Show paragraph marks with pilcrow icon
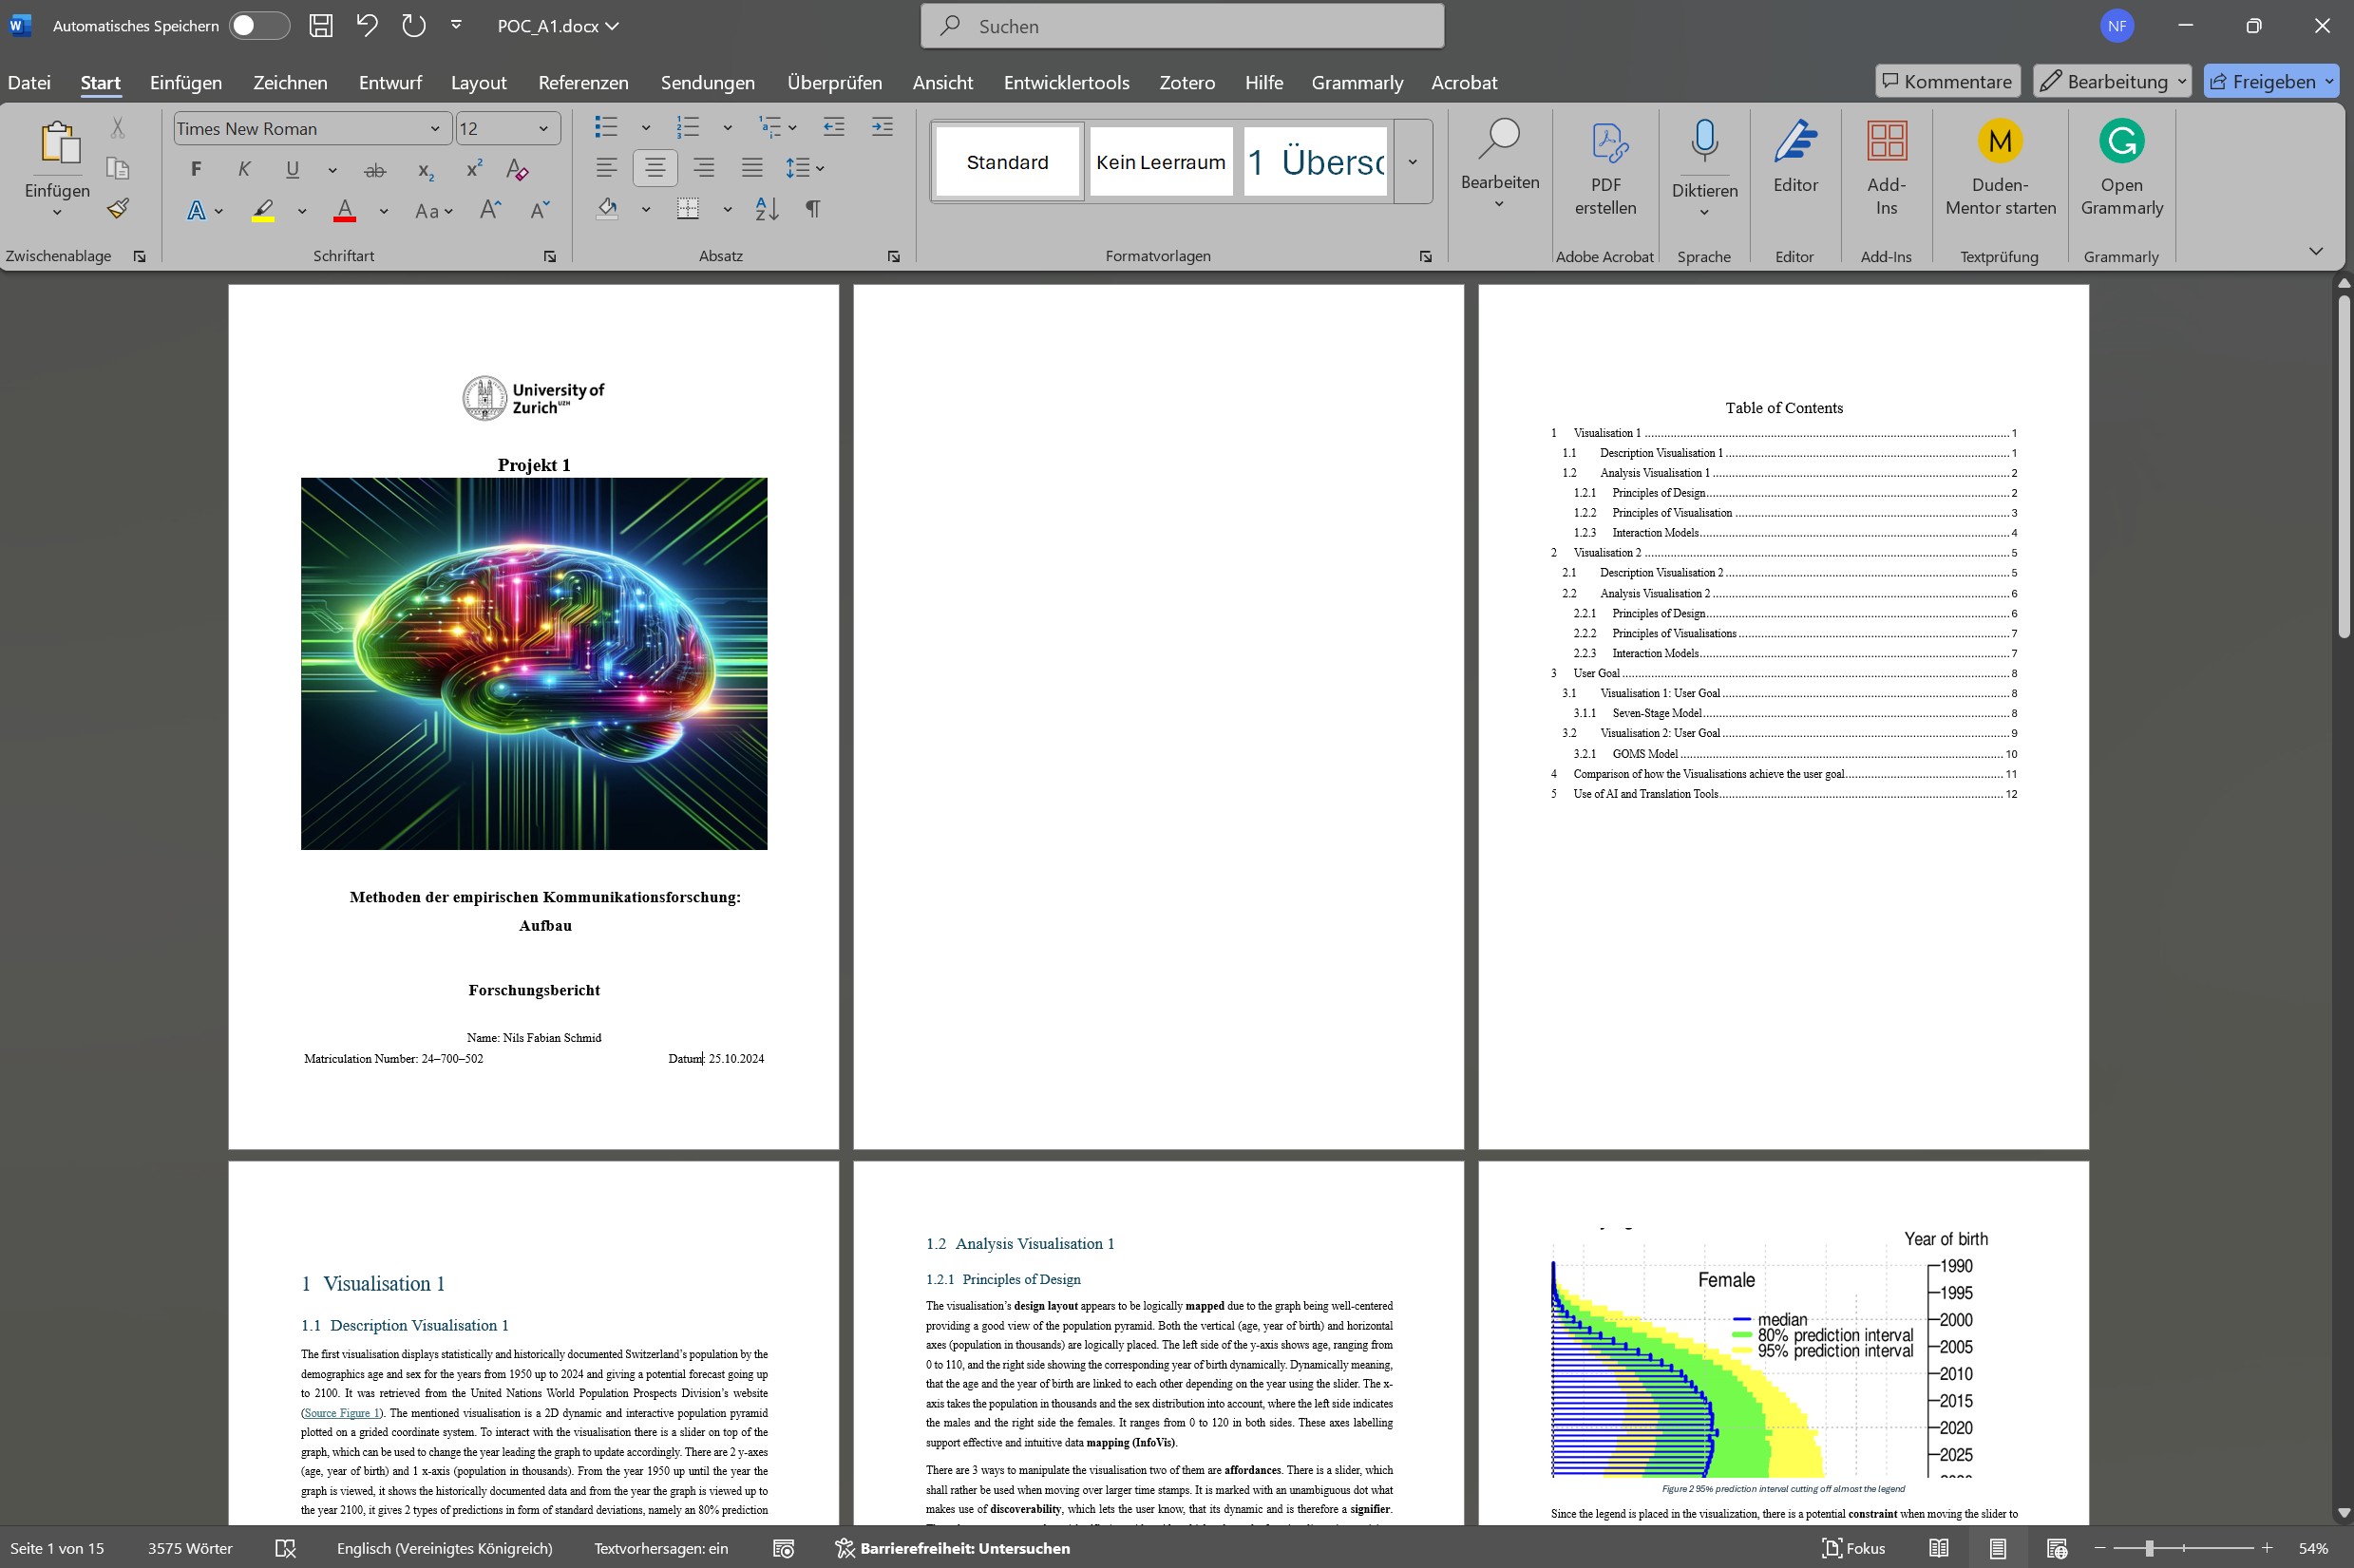Screen dimensions: 2354x1568 coord(813,209)
